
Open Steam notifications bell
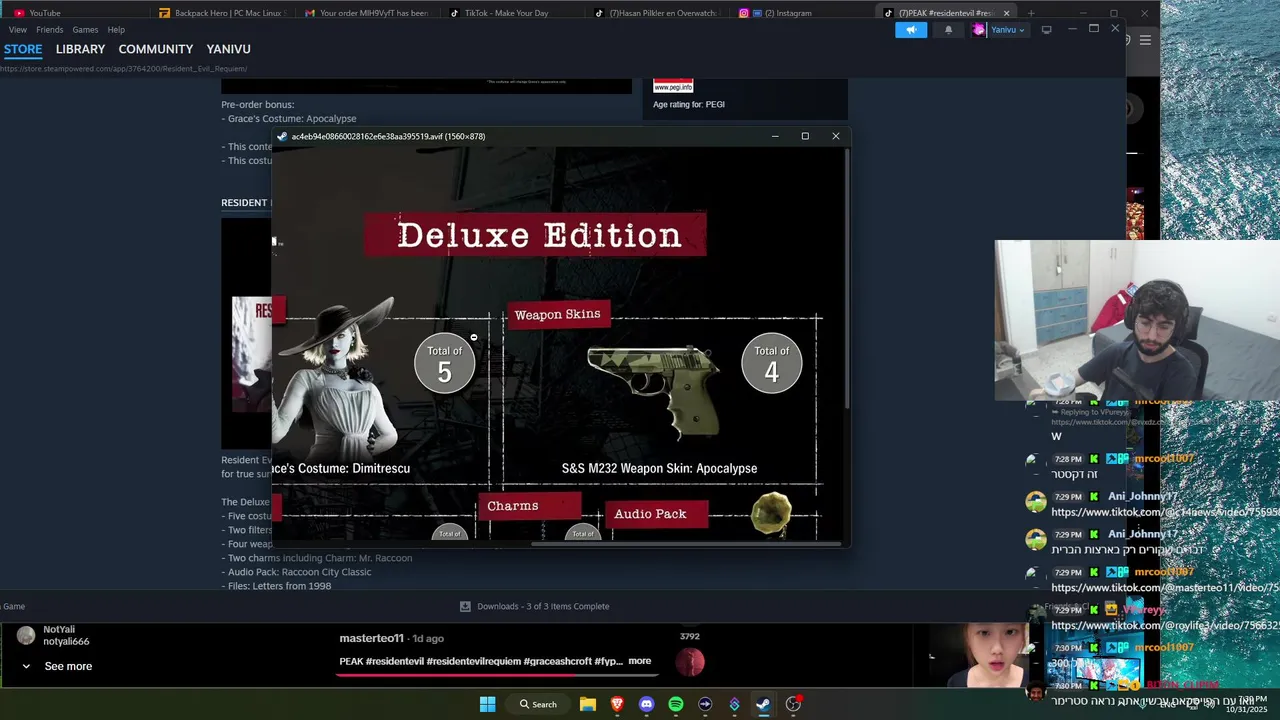click(949, 30)
